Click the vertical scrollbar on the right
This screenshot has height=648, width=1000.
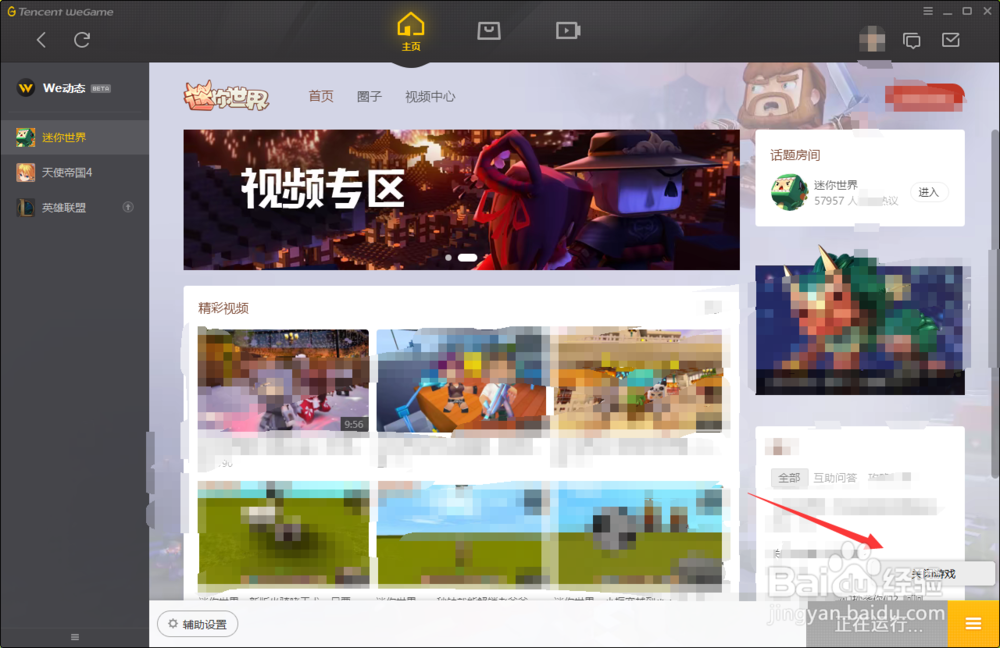pyautogui.click(x=995, y=303)
